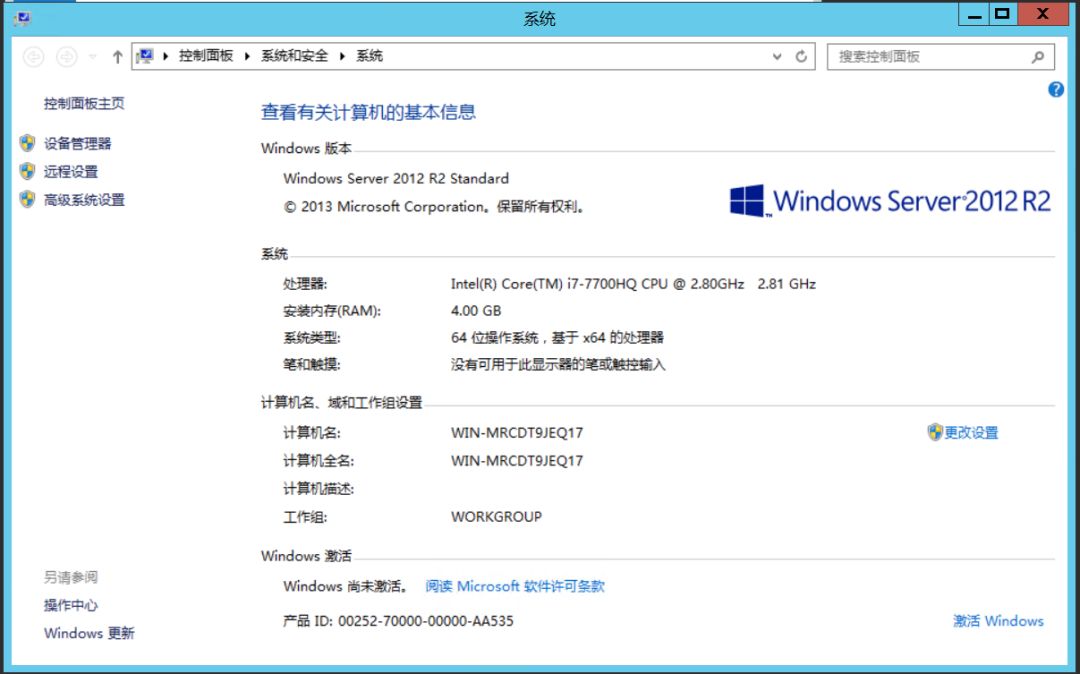Click the 系统 window title text
The width and height of the screenshot is (1080, 674).
[x=539, y=19]
